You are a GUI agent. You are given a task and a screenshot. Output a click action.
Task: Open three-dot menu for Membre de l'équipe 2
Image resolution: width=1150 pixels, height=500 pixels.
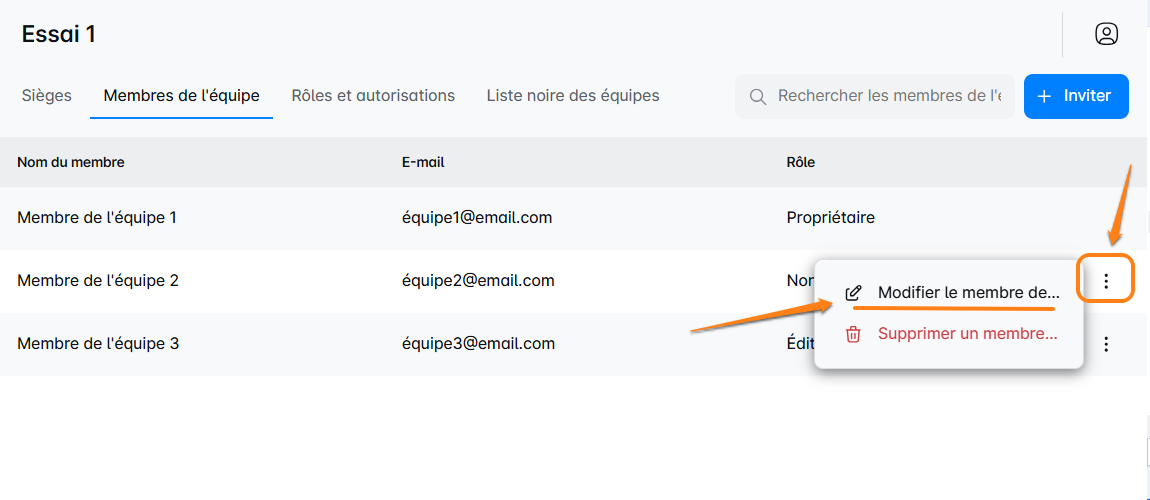pos(1105,281)
